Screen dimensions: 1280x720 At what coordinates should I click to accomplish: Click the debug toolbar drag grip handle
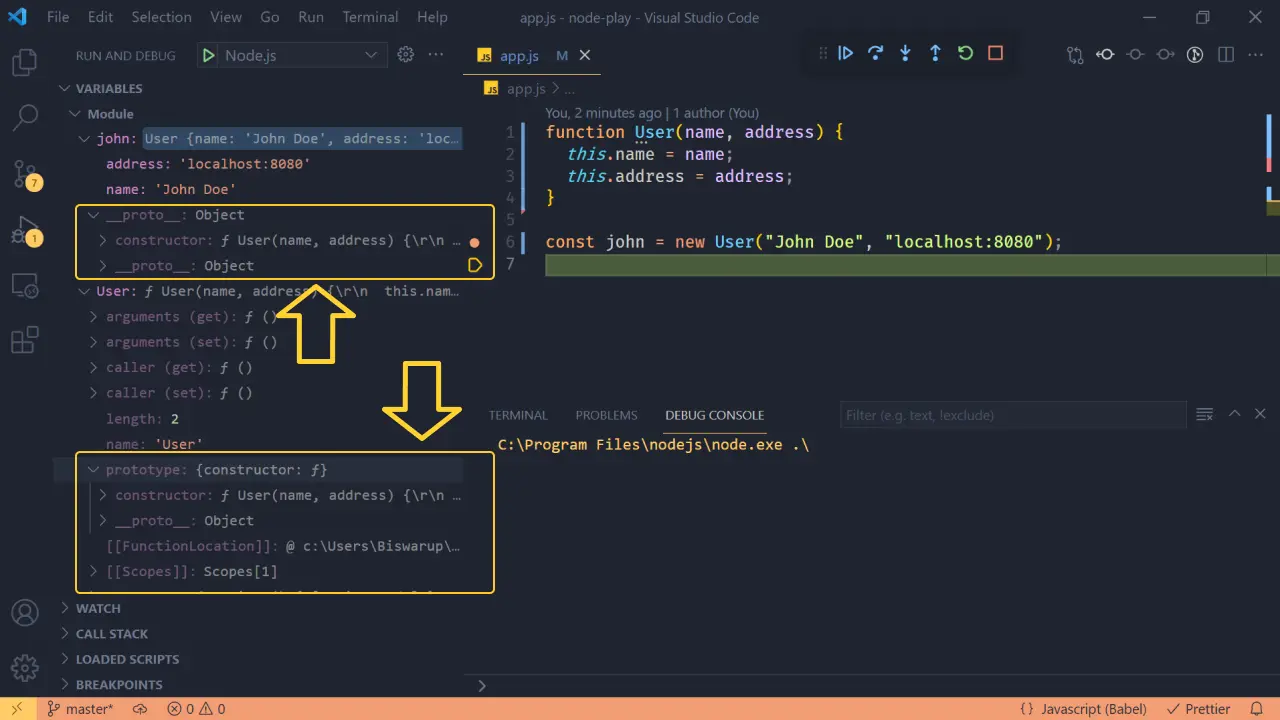823,53
